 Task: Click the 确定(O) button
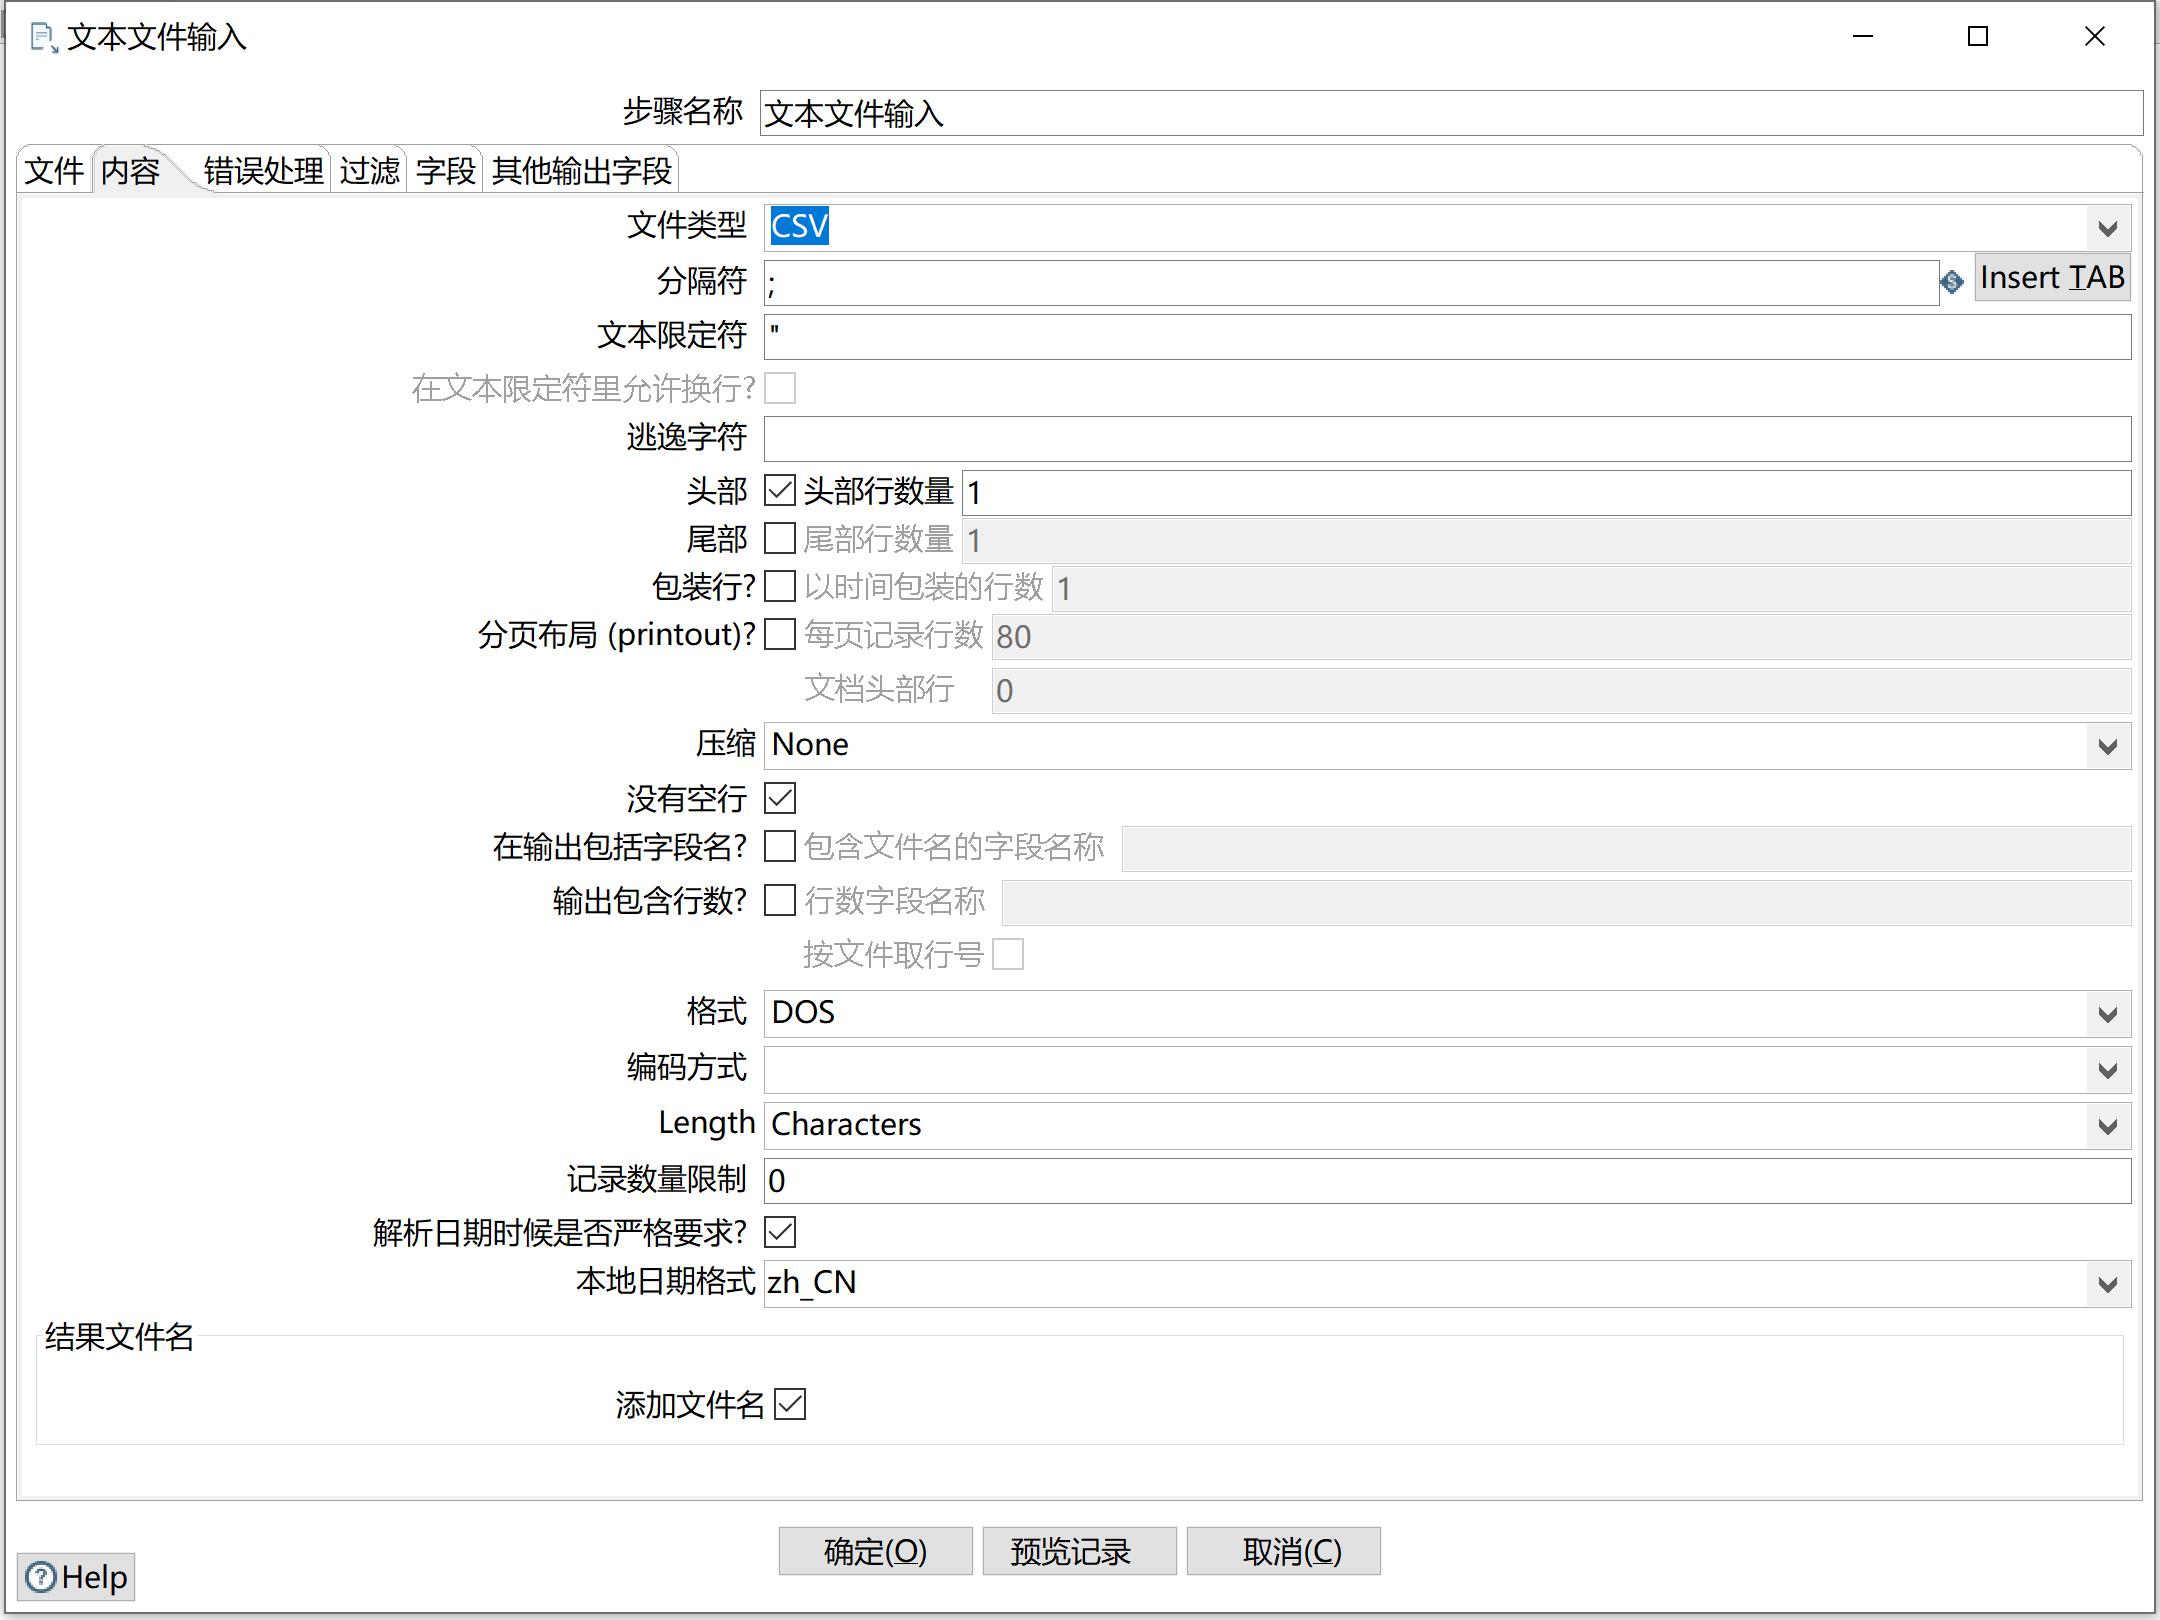pyautogui.click(x=875, y=1551)
